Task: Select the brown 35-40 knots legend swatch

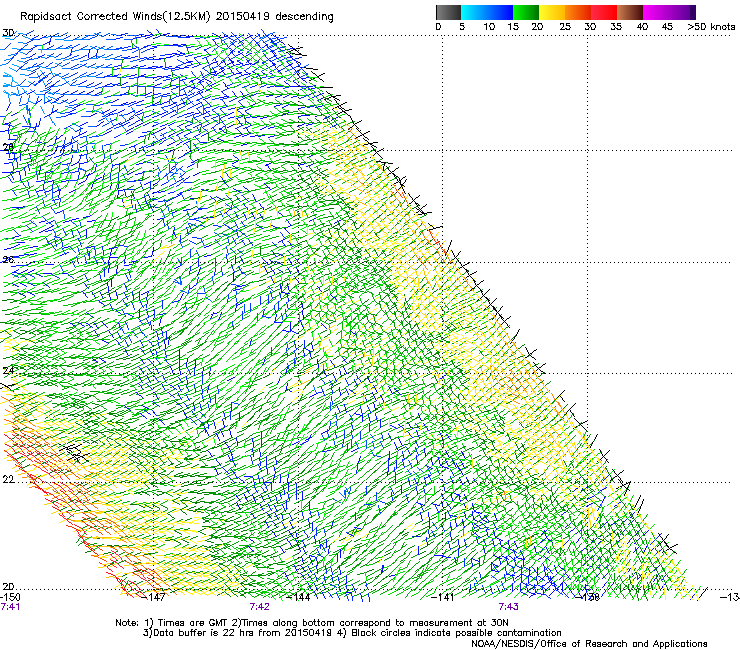Action: click(x=630, y=12)
